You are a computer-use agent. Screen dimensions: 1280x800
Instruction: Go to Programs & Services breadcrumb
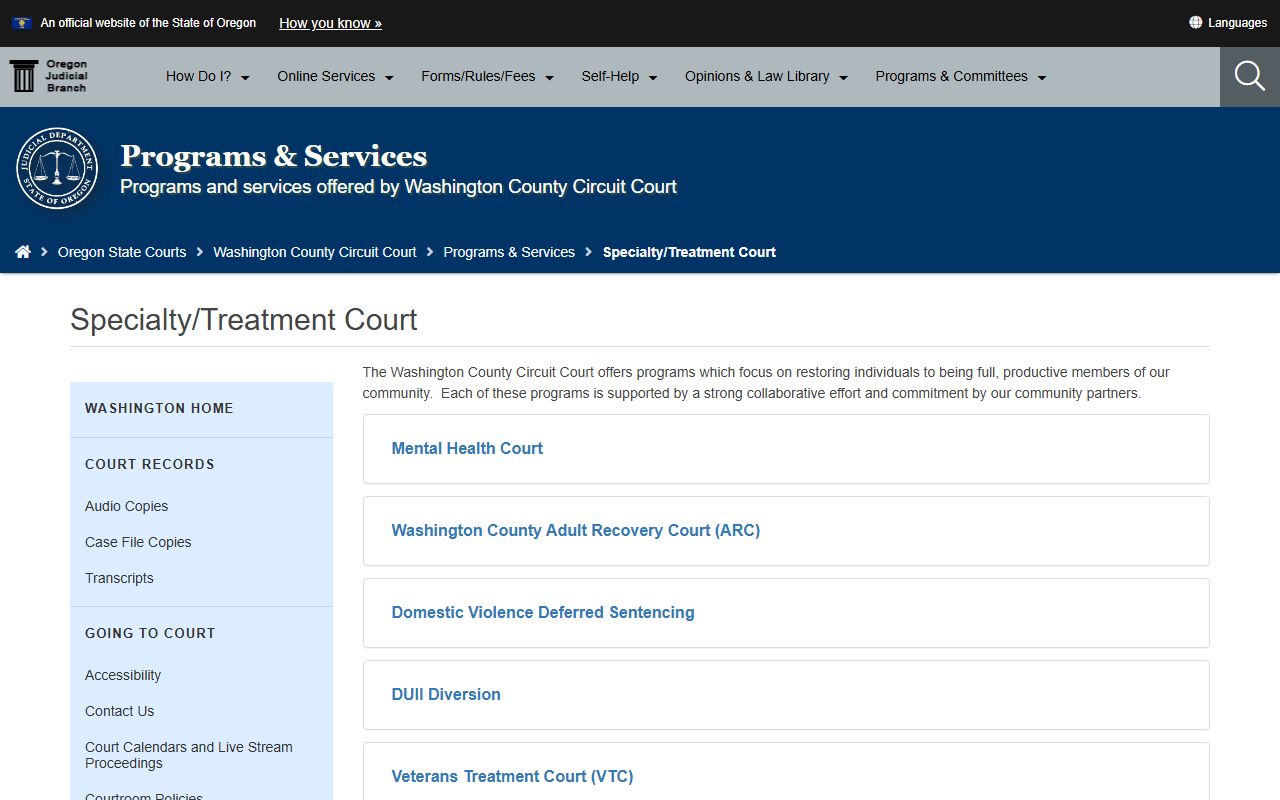(509, 252)
